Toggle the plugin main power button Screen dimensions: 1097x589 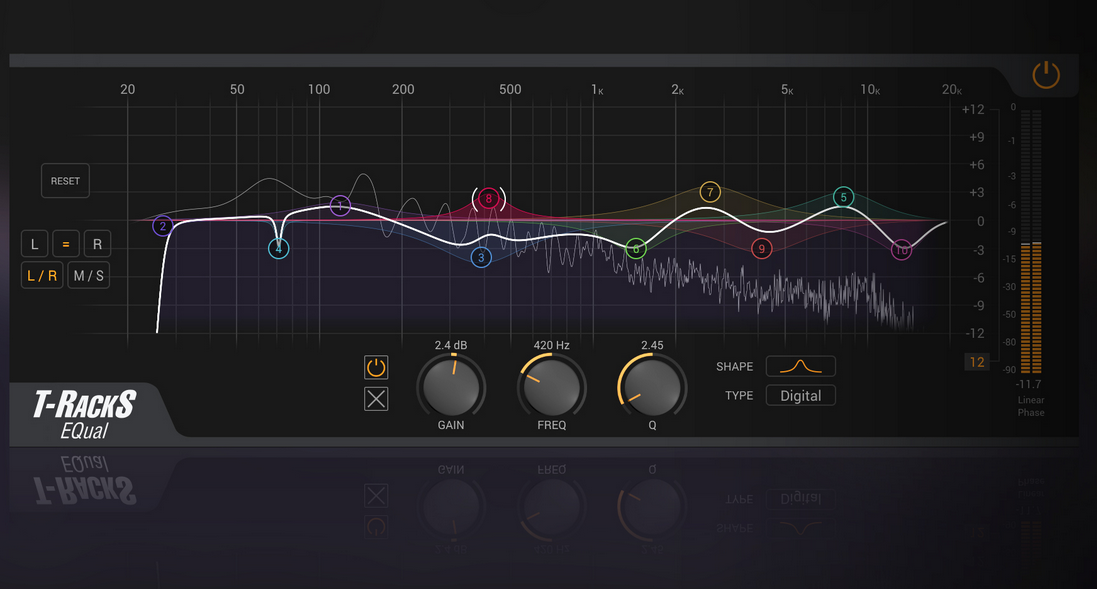point(1046,74)
